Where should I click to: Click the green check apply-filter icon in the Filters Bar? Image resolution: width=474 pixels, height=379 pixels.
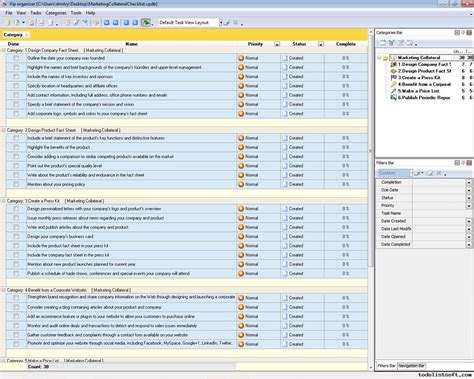(417, 173)
